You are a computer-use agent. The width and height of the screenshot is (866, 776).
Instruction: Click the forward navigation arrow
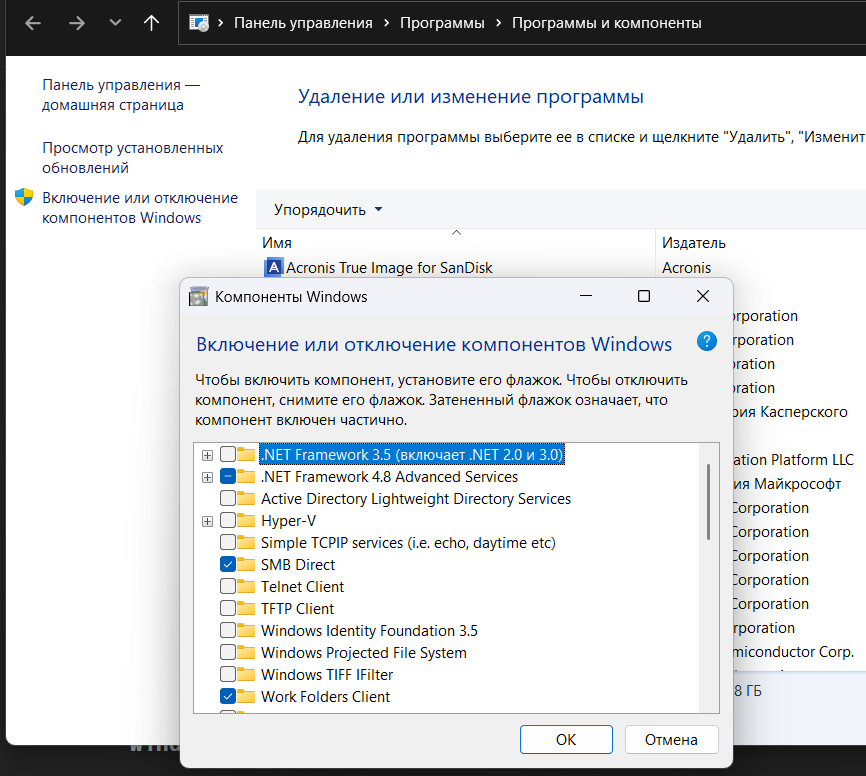point(77,23)
